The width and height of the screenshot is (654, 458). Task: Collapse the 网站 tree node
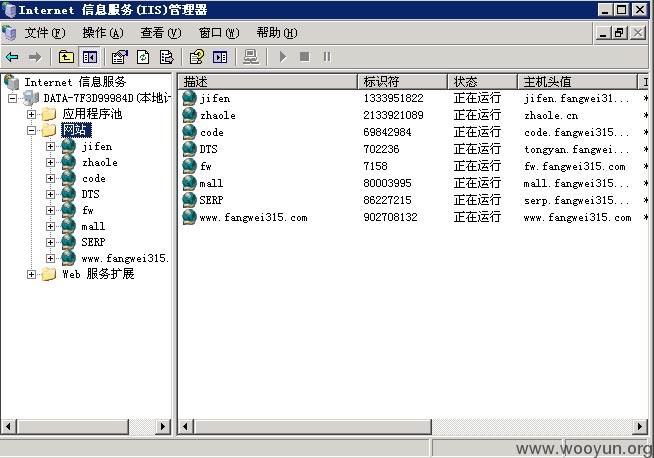pyautogui.click(x=31, y=130)
